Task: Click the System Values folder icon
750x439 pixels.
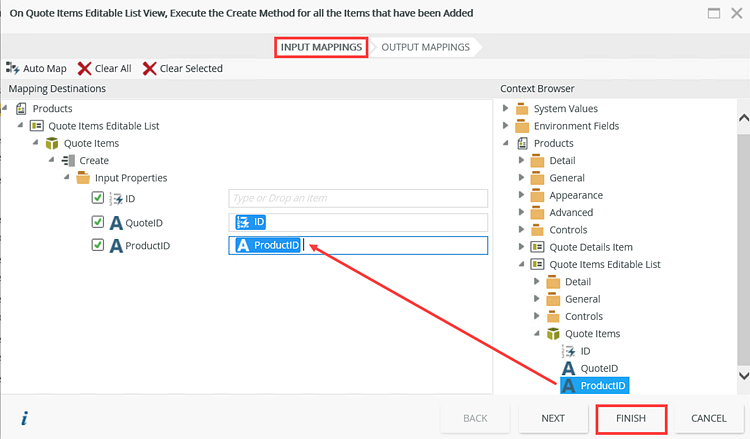Action: 522,108
